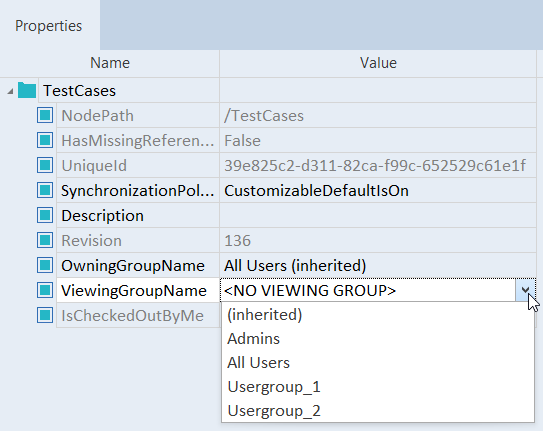Click the OwningGroupName property icon

[45, 265]
